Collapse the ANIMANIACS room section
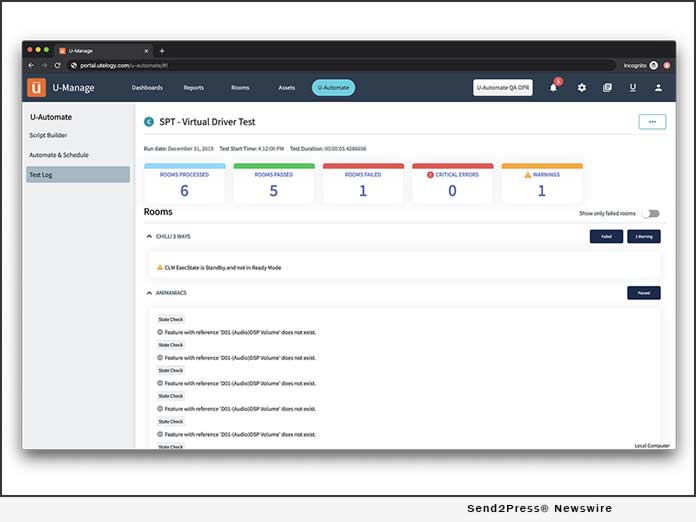This screenshot has width=696, height=522. pyautogui.click(x=149, y=293)
